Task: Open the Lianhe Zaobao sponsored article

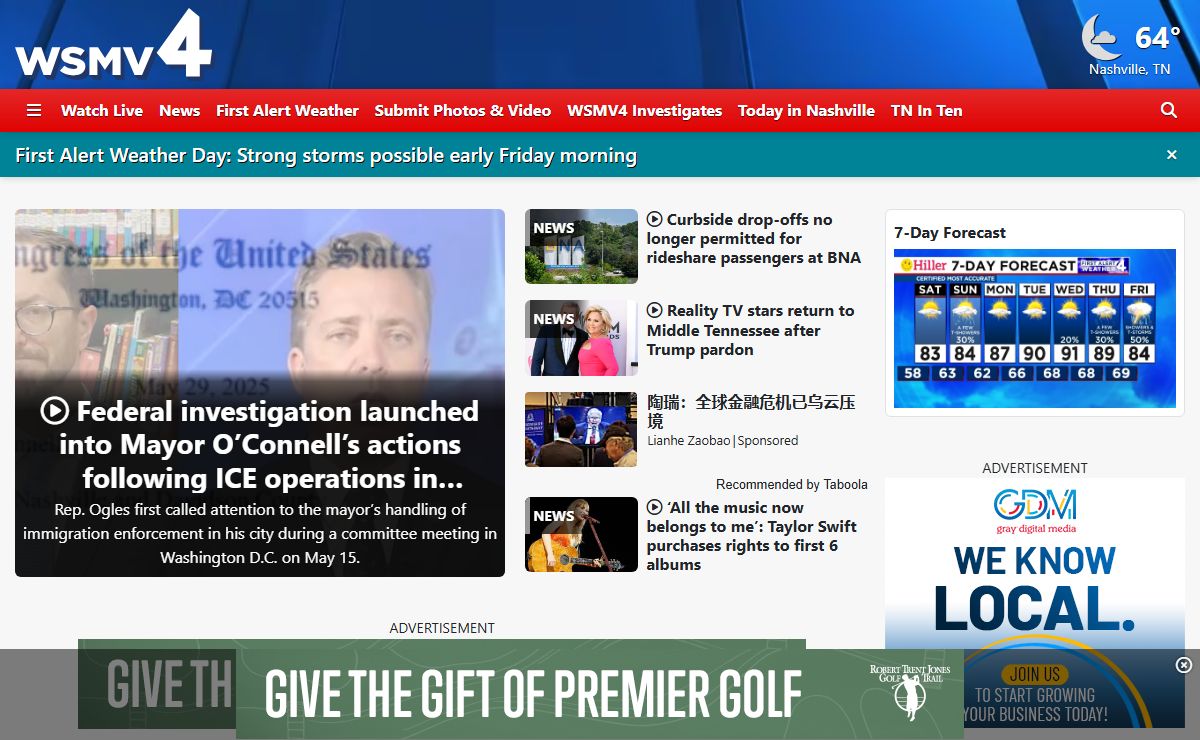Action: [x=751, y=411]
